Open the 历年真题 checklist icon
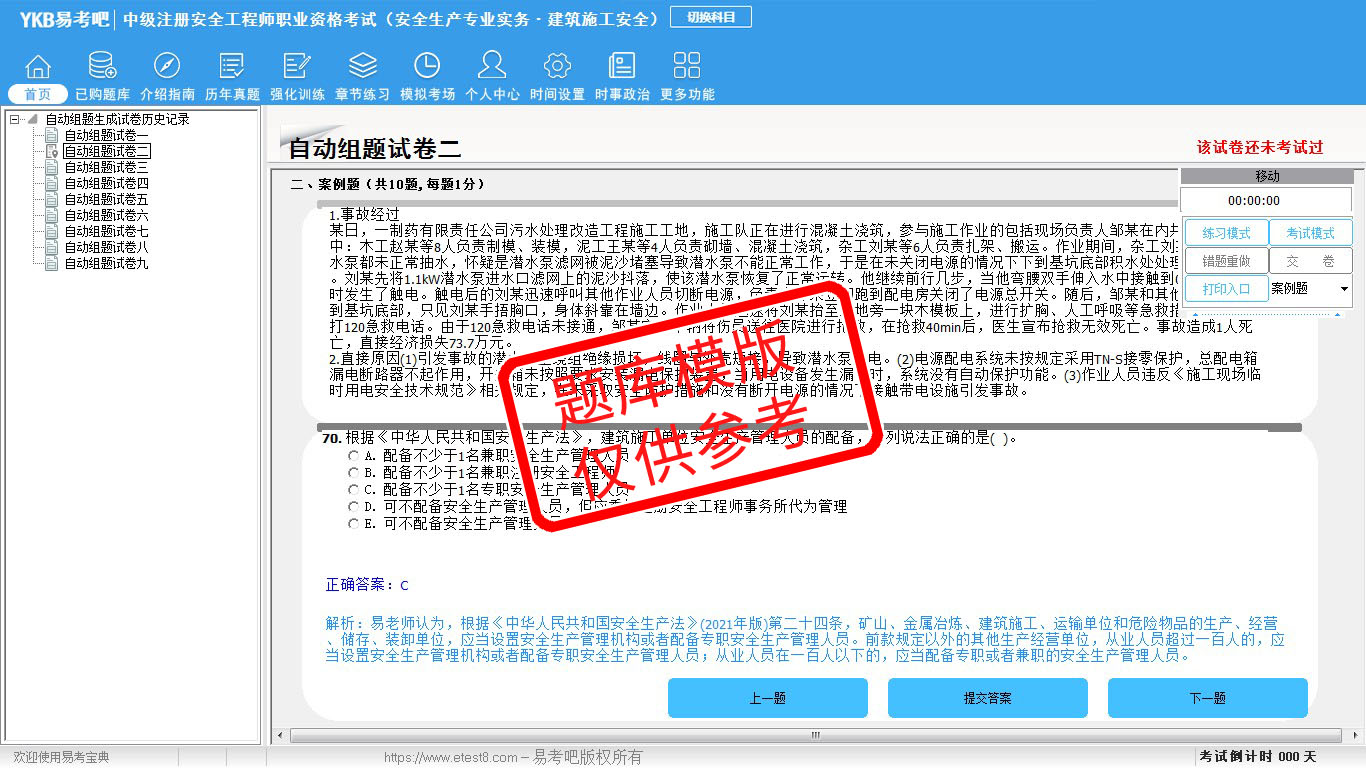This screenshot has height=768, width=1366. (x=232, y=67)
